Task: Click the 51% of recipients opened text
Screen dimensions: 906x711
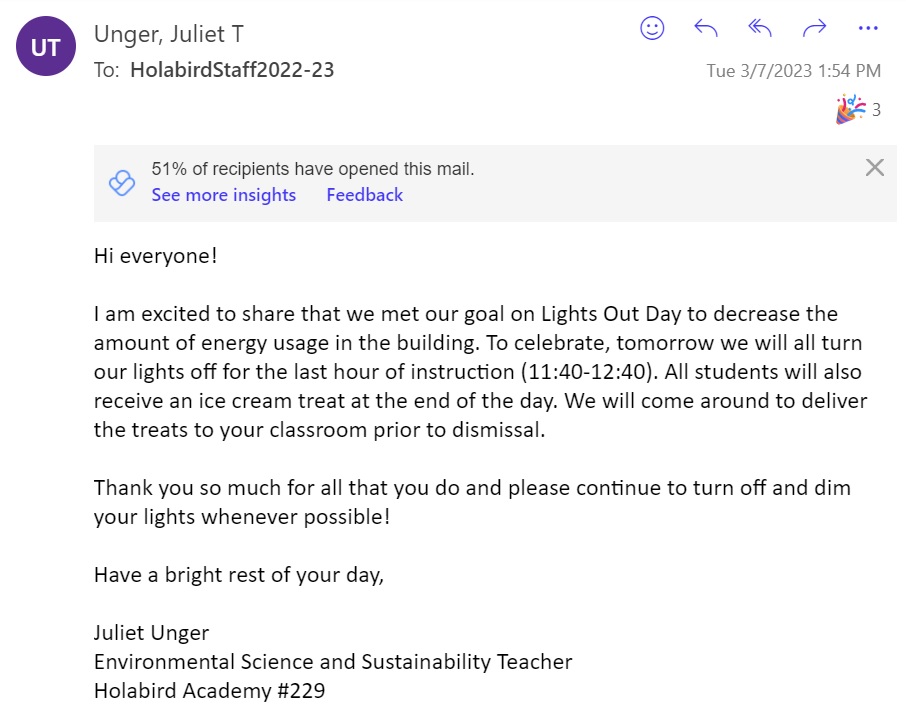Action: (x=312, y=169)
